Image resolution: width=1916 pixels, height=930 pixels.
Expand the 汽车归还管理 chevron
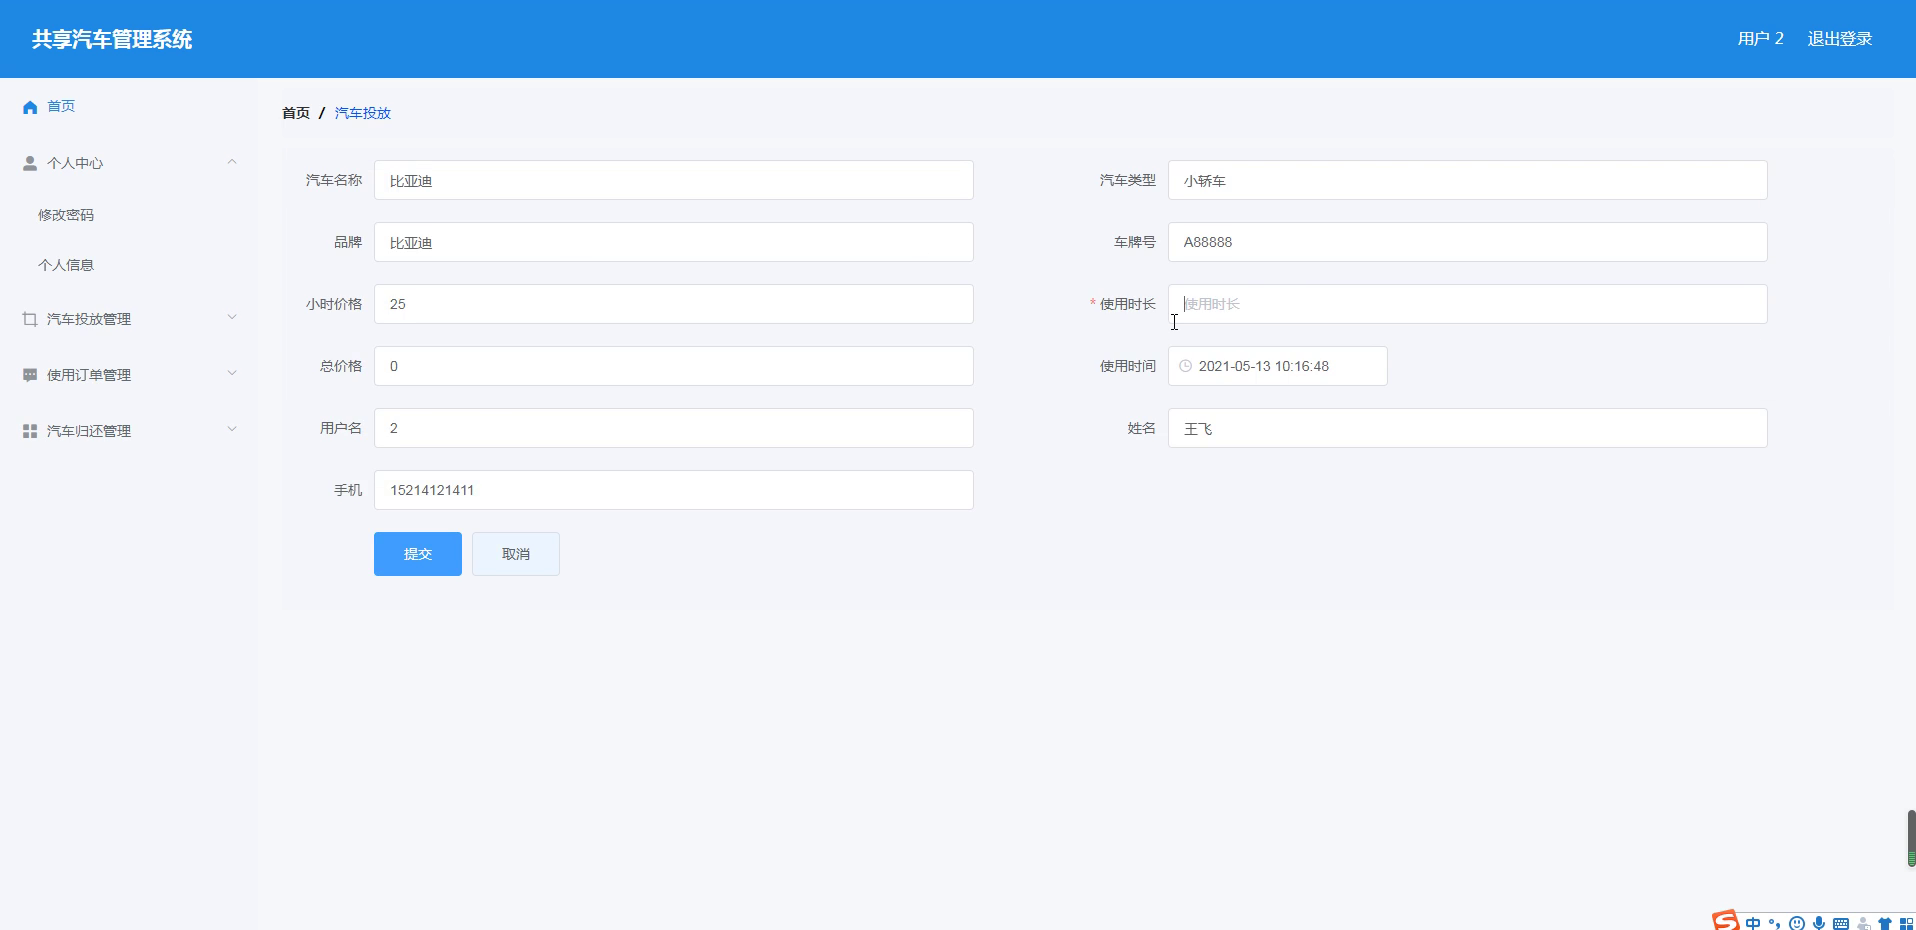click(232, 430)
